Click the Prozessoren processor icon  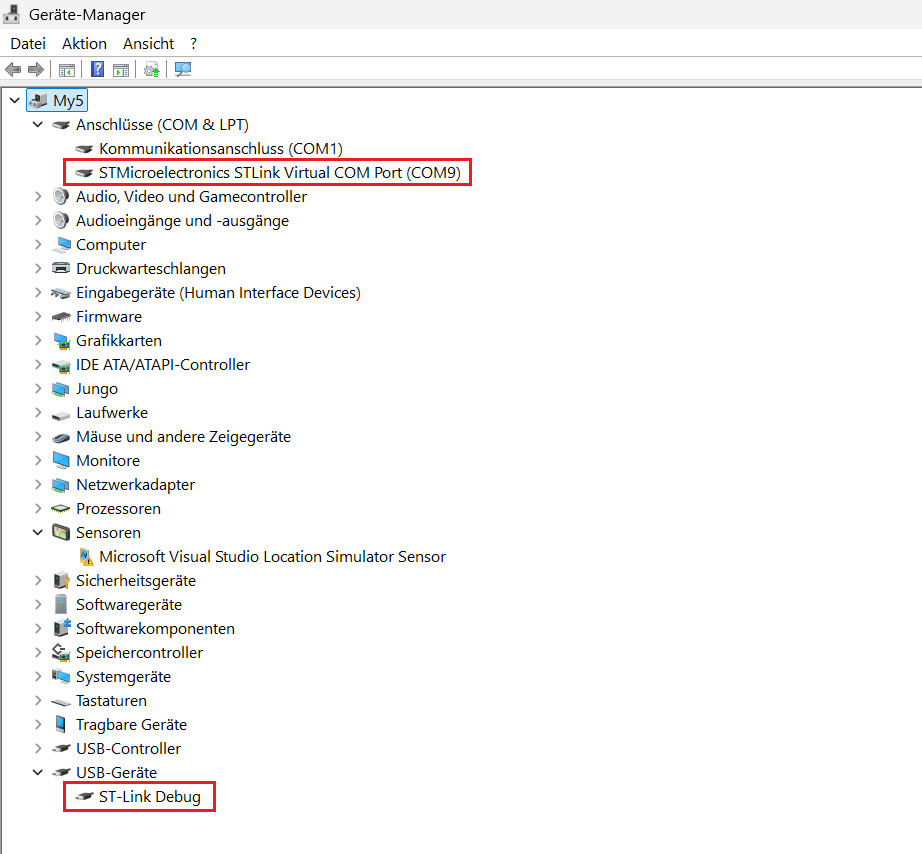pos(61,508)
